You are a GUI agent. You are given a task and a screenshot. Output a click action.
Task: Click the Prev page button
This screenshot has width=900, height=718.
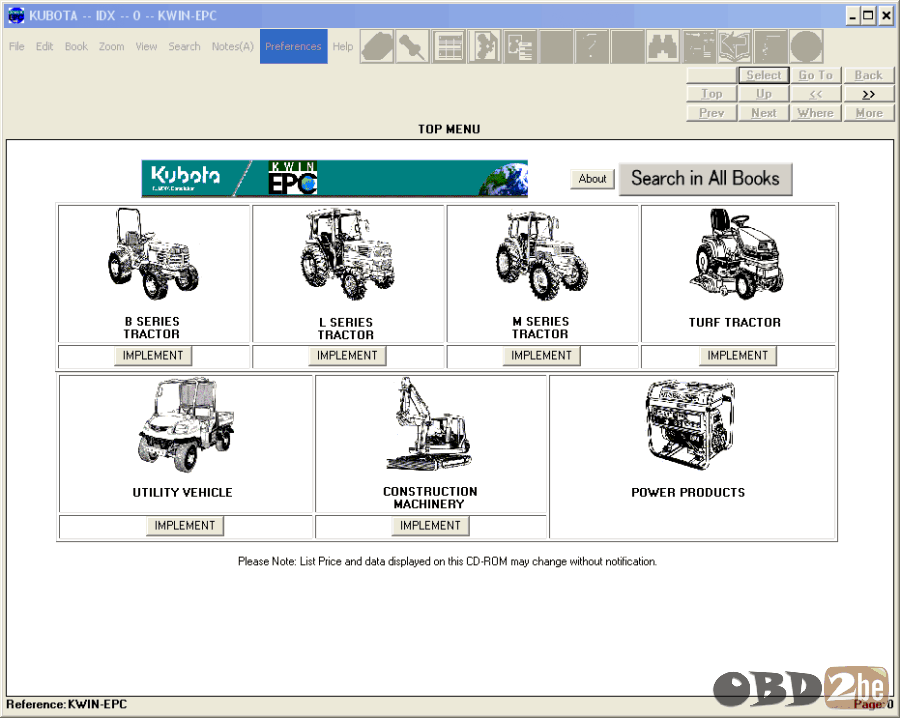coord(712,113)
